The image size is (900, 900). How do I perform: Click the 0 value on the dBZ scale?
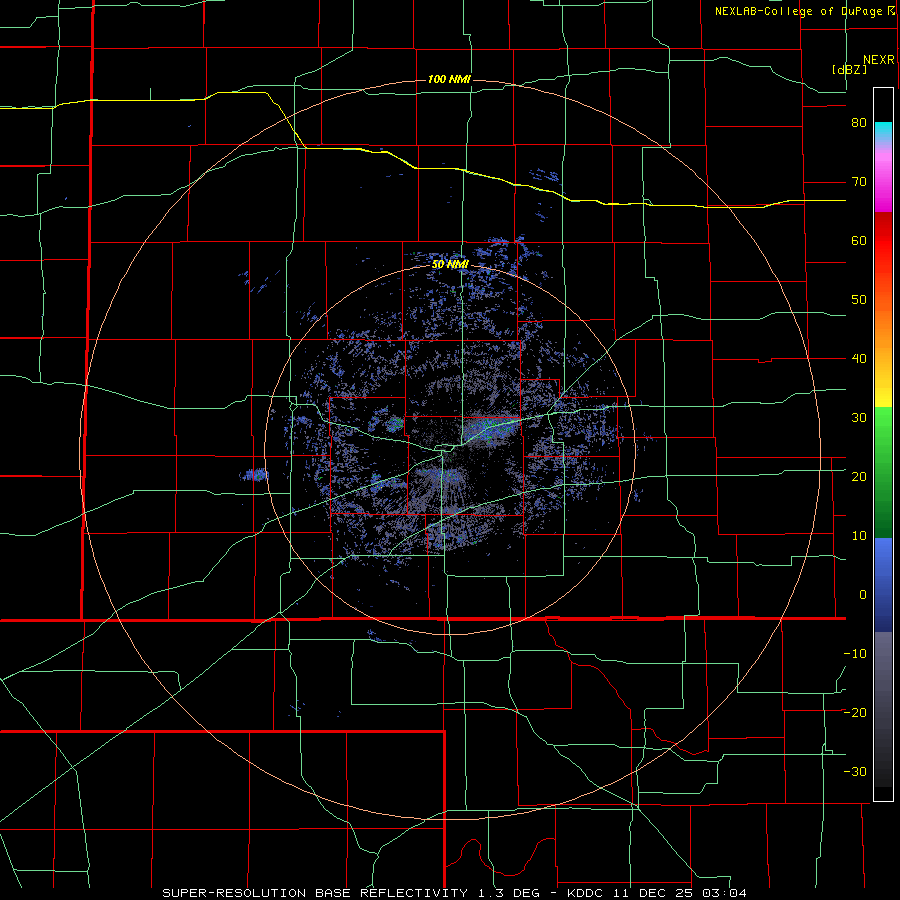[863, 595]
